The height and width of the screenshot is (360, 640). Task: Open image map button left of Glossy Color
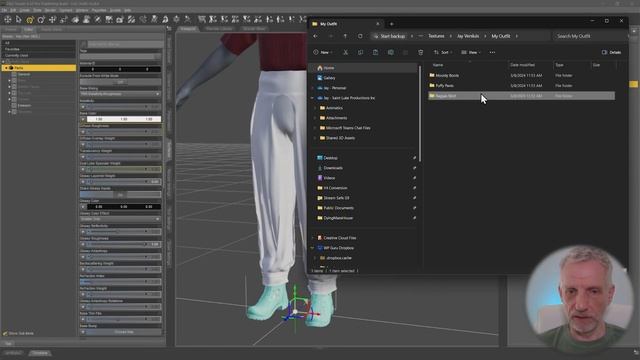83,207
